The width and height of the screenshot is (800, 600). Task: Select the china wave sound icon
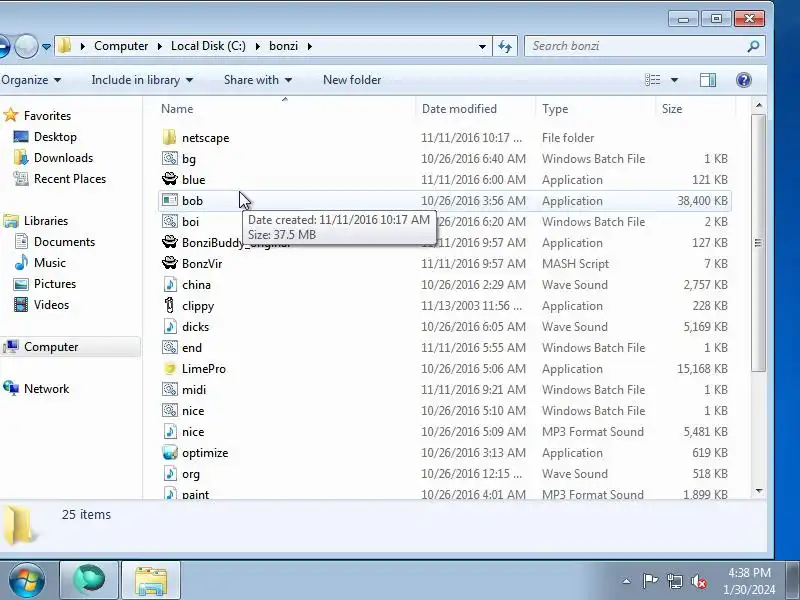(x=169, y=285)
